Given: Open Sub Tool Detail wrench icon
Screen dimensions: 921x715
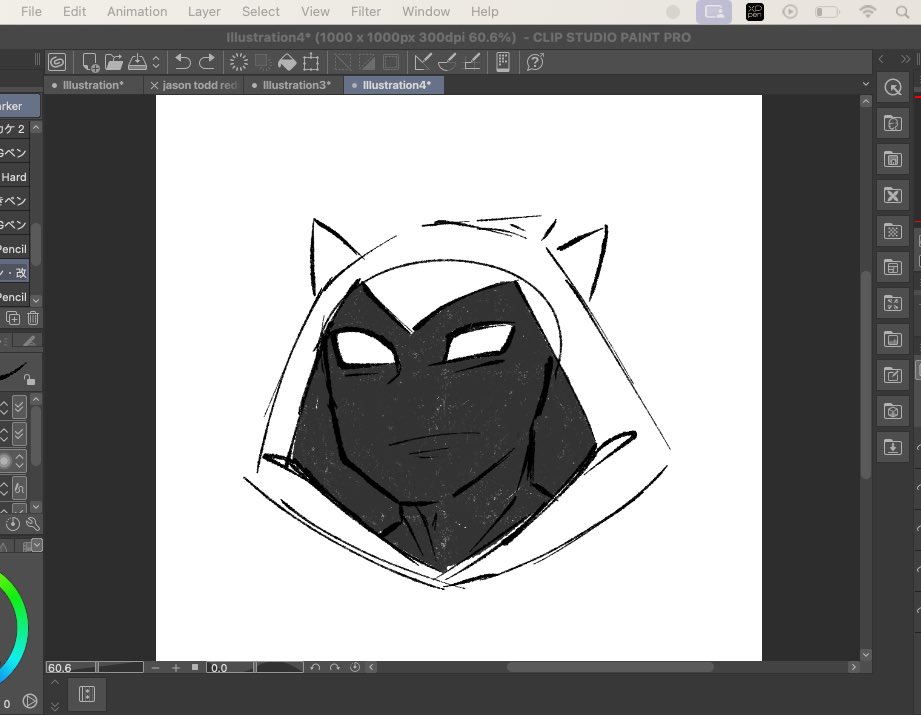Looking at the screenshot, I should [33, 523].
